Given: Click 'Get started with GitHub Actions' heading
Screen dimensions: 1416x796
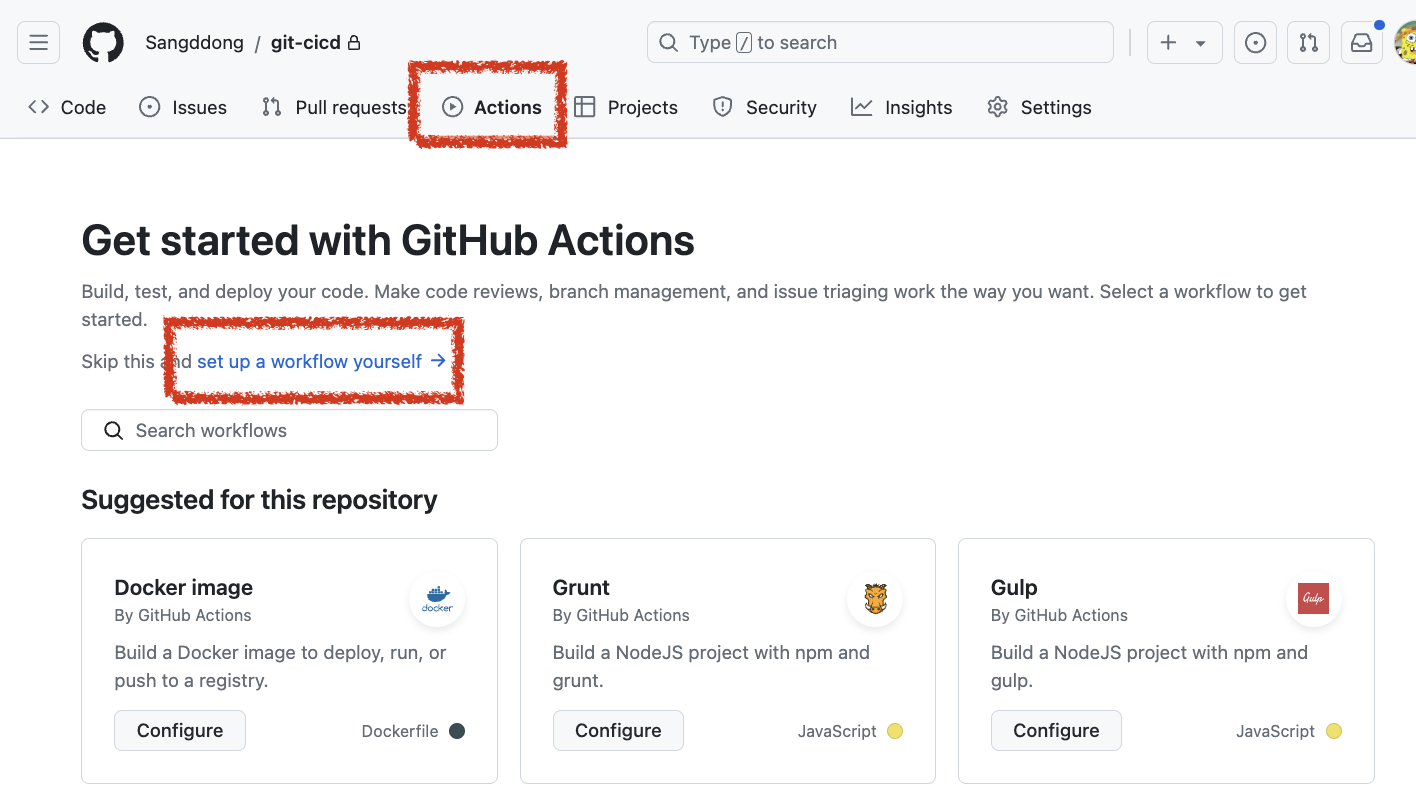Looking at the screenshot, I should pos(388,241).
